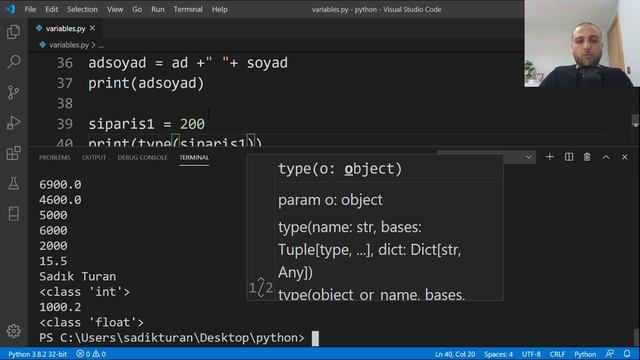The height and width of the screenshot is (360, 640).
Task: Open the View menu
Action: (x=115, y=9)
